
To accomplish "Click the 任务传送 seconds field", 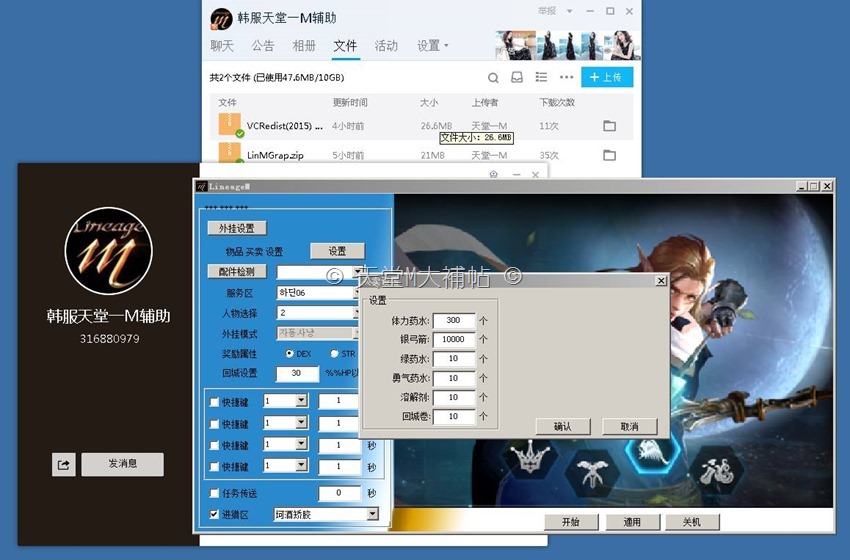I will tap(339, 493).
